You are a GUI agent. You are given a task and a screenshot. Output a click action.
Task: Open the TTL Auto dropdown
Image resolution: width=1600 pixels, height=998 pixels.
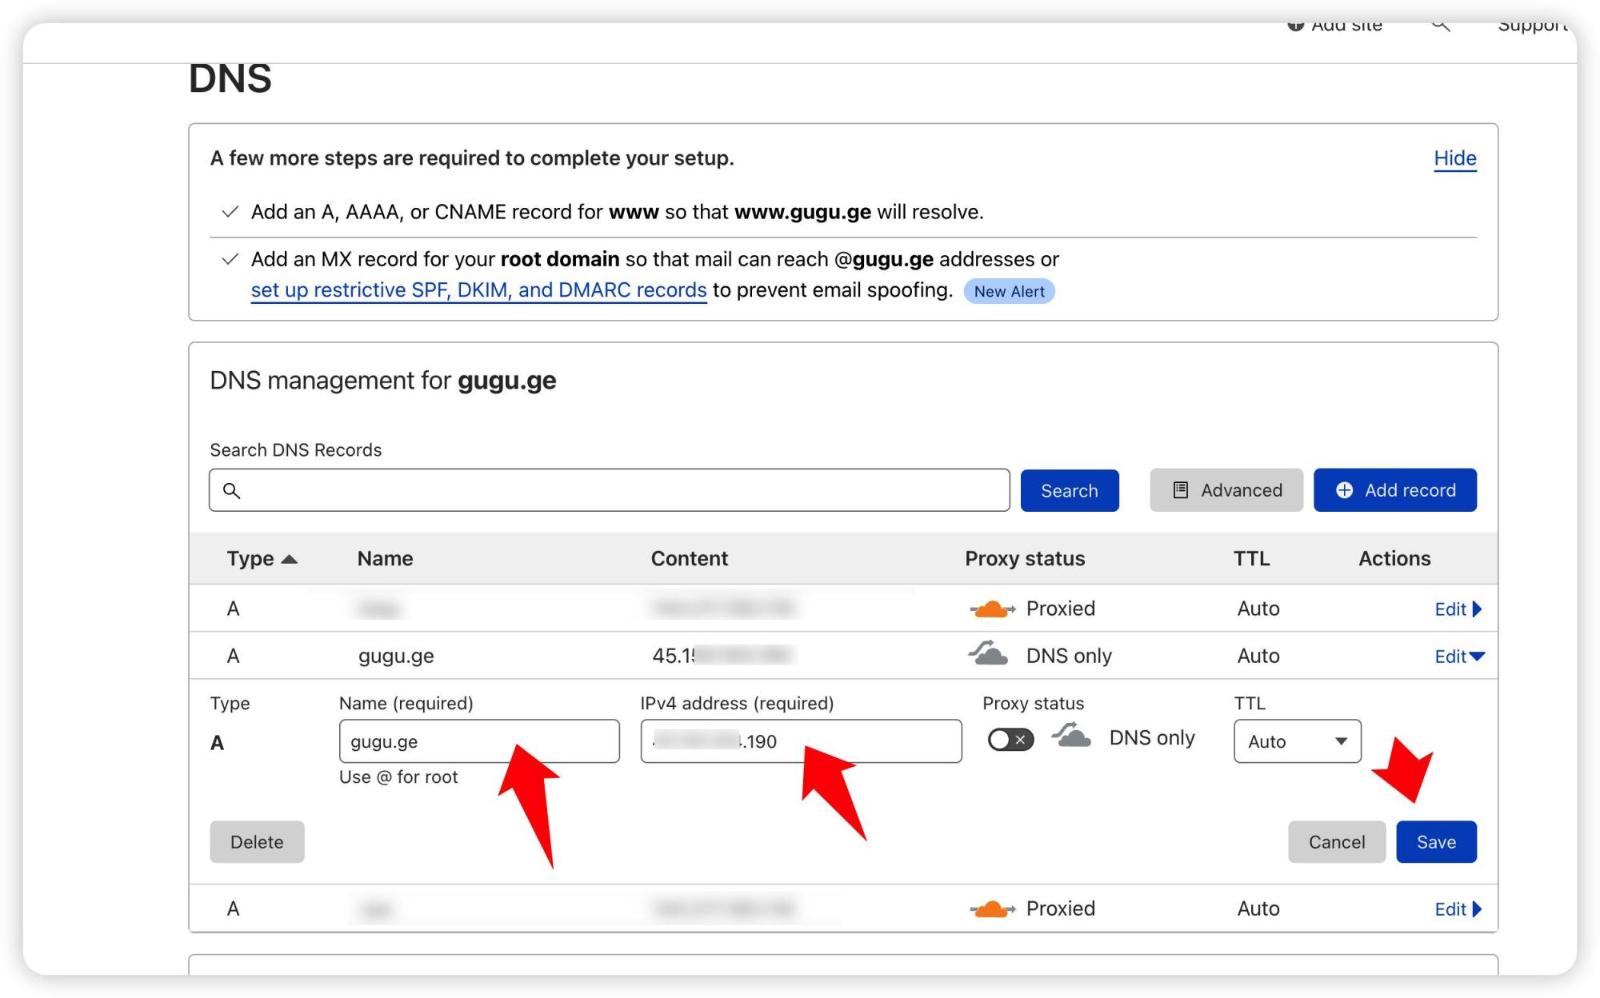point(1297,741)
